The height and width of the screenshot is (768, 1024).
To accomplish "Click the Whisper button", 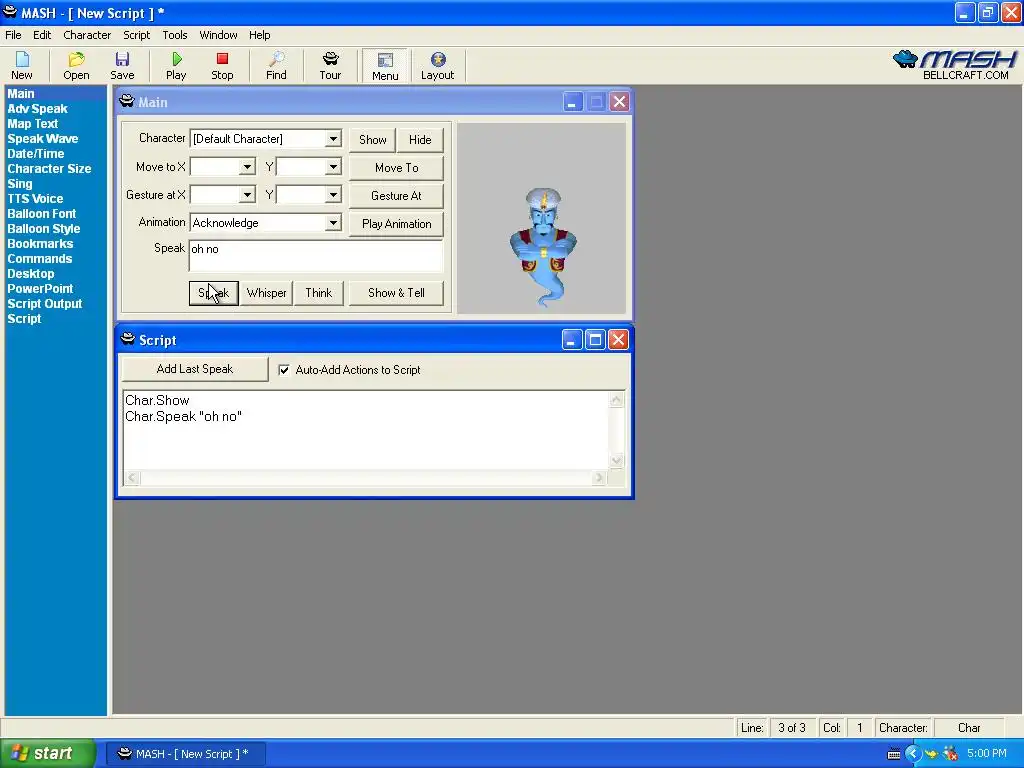I will [266, 293].
